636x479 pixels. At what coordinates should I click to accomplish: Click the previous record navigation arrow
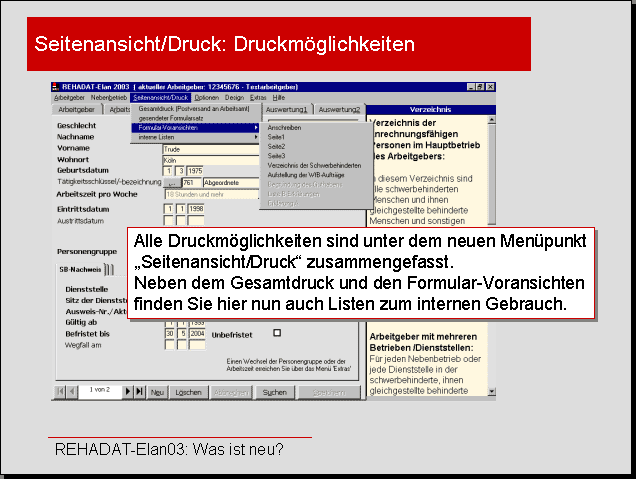tap(70, 392)
